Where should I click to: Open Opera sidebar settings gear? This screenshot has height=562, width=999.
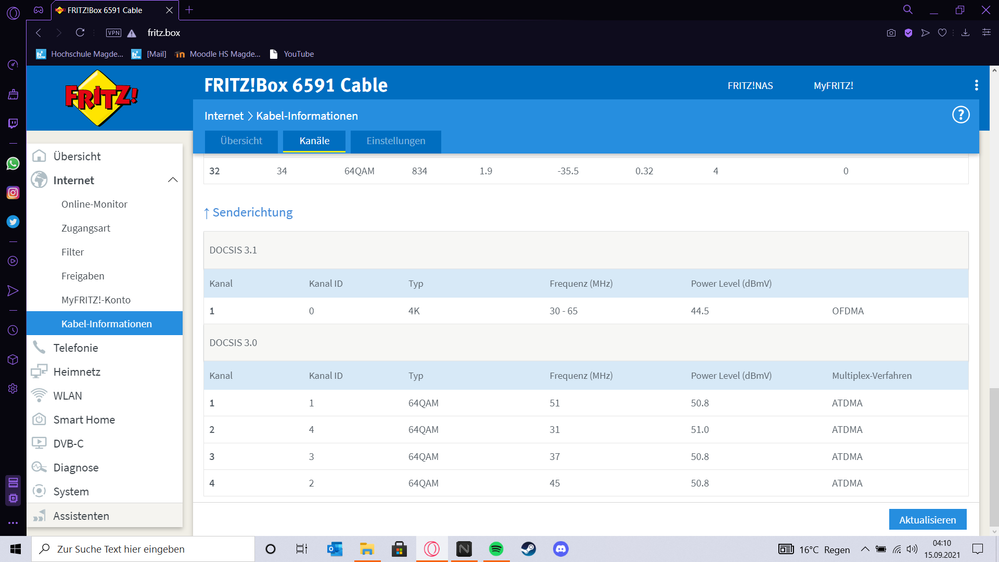click(x=13, y=389)
